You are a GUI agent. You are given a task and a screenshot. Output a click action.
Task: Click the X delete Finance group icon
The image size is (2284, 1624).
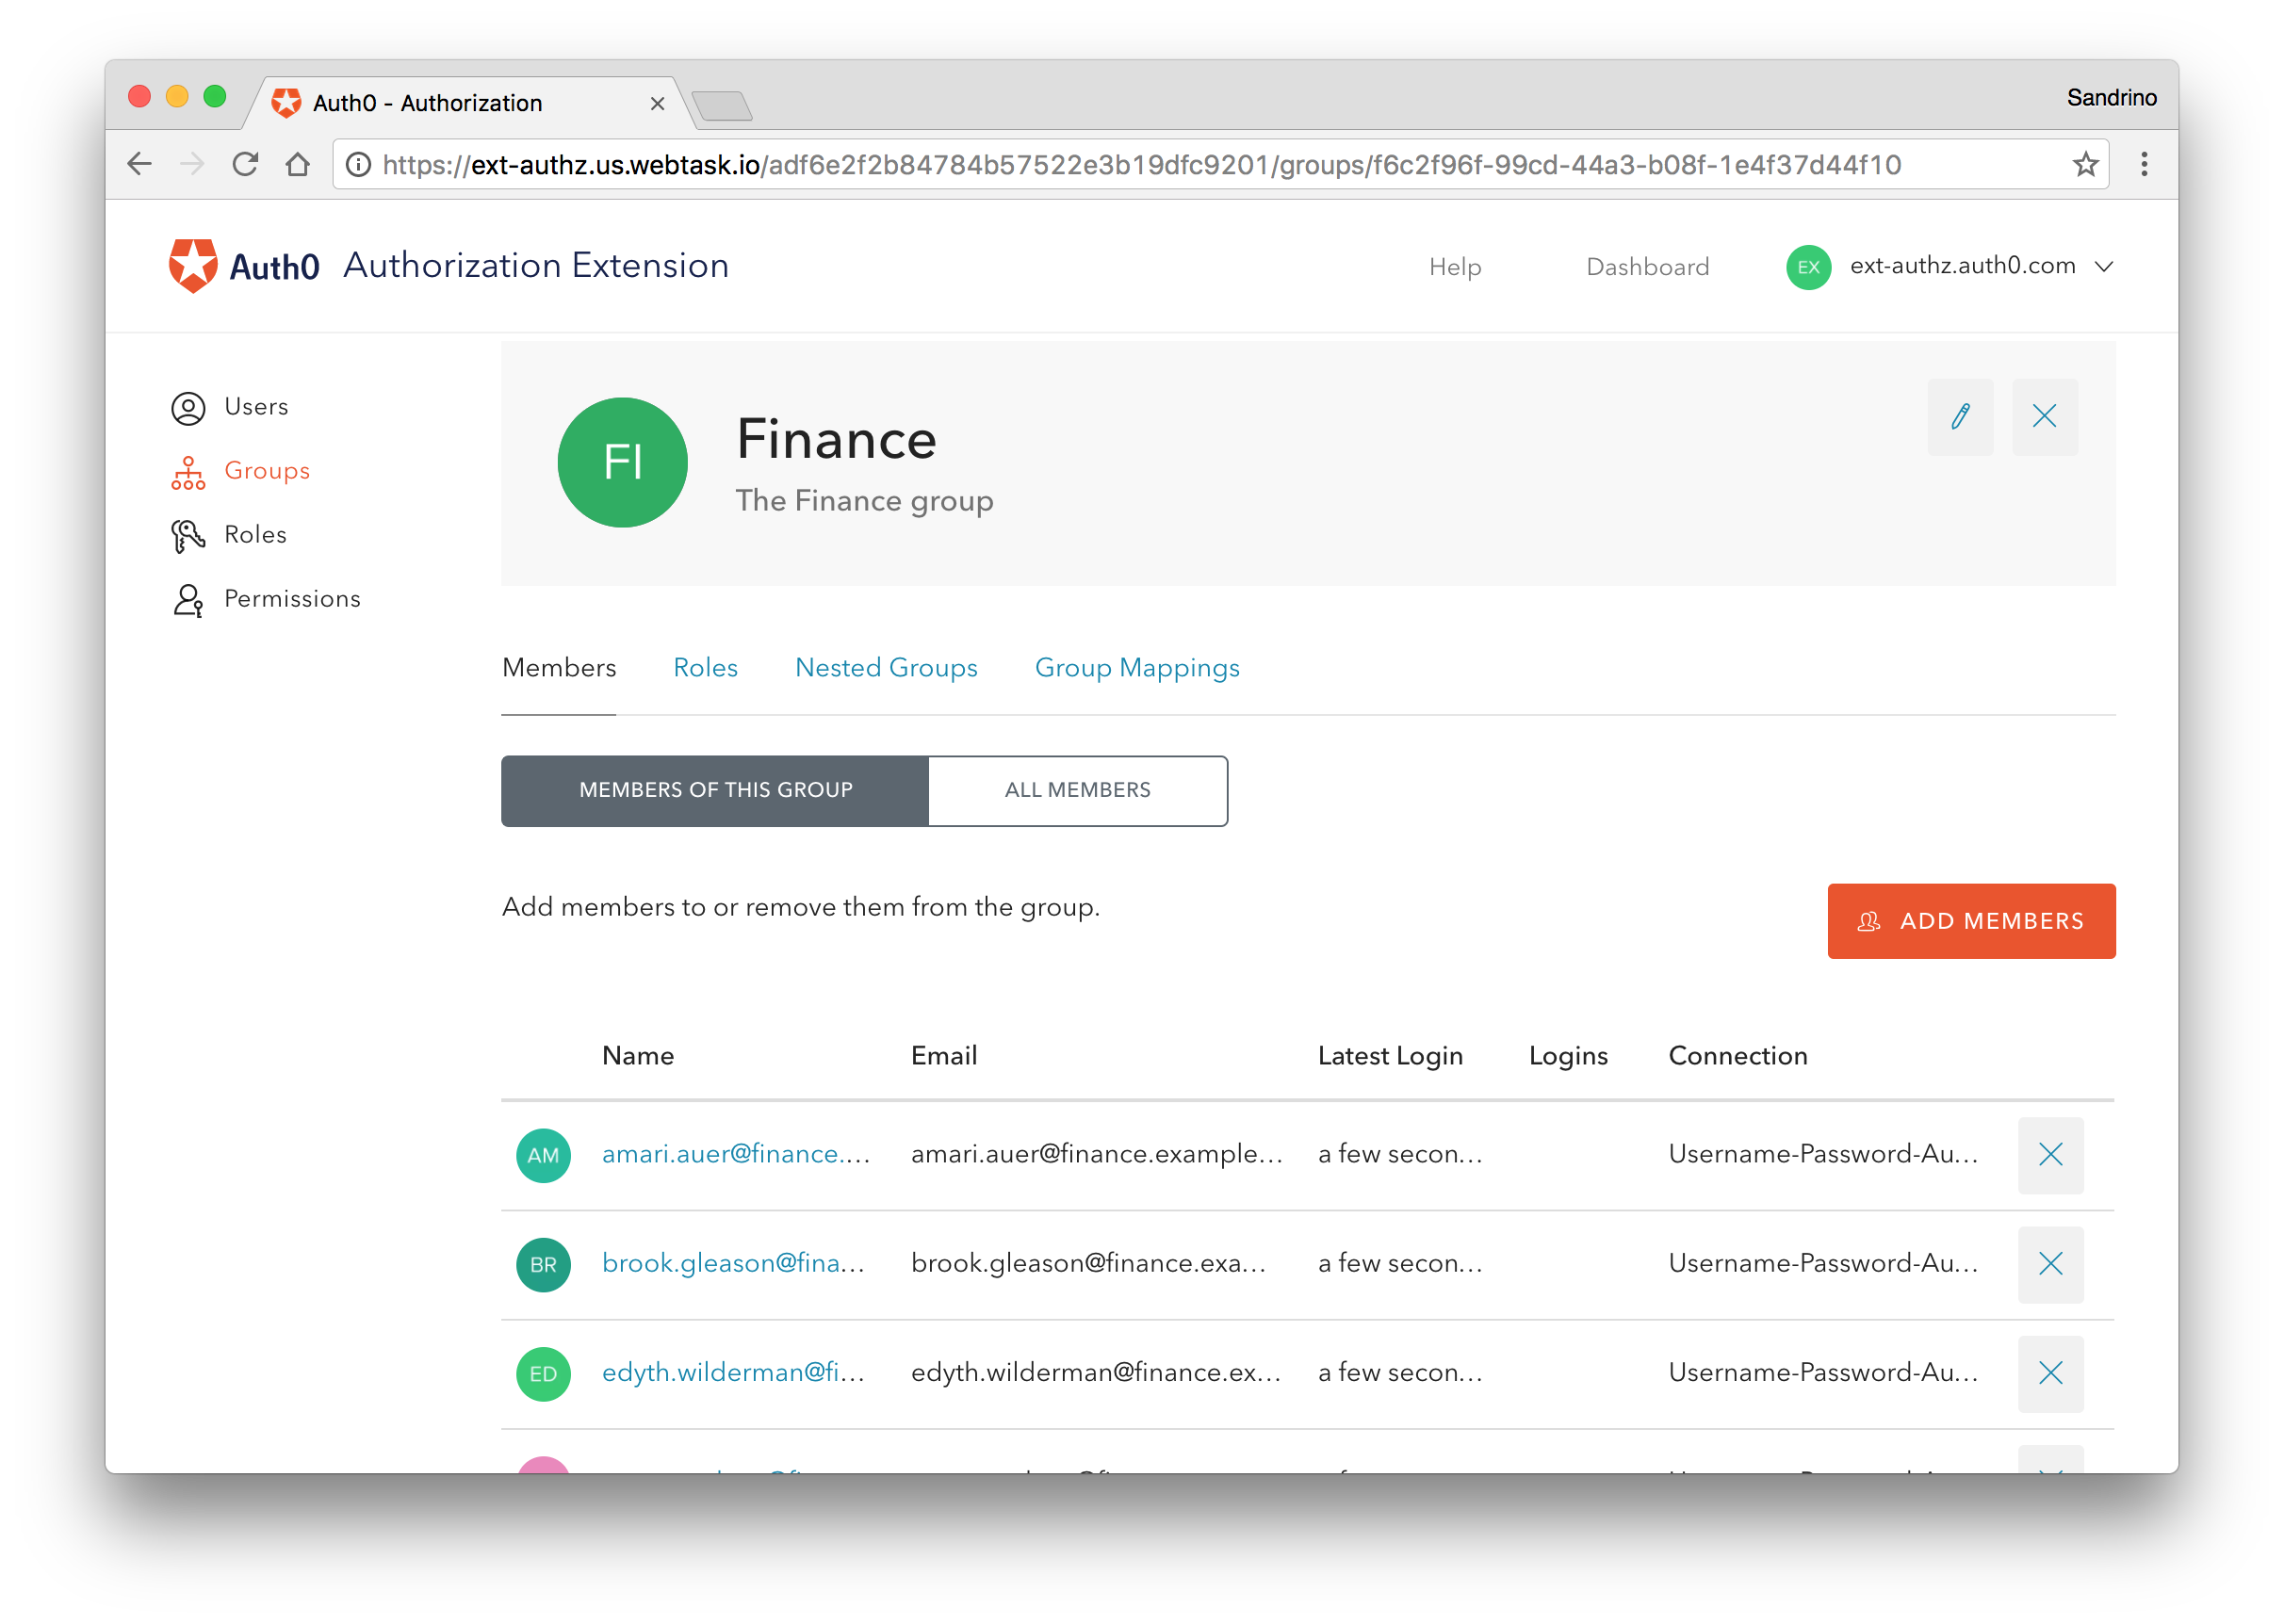click(2044, 417)
